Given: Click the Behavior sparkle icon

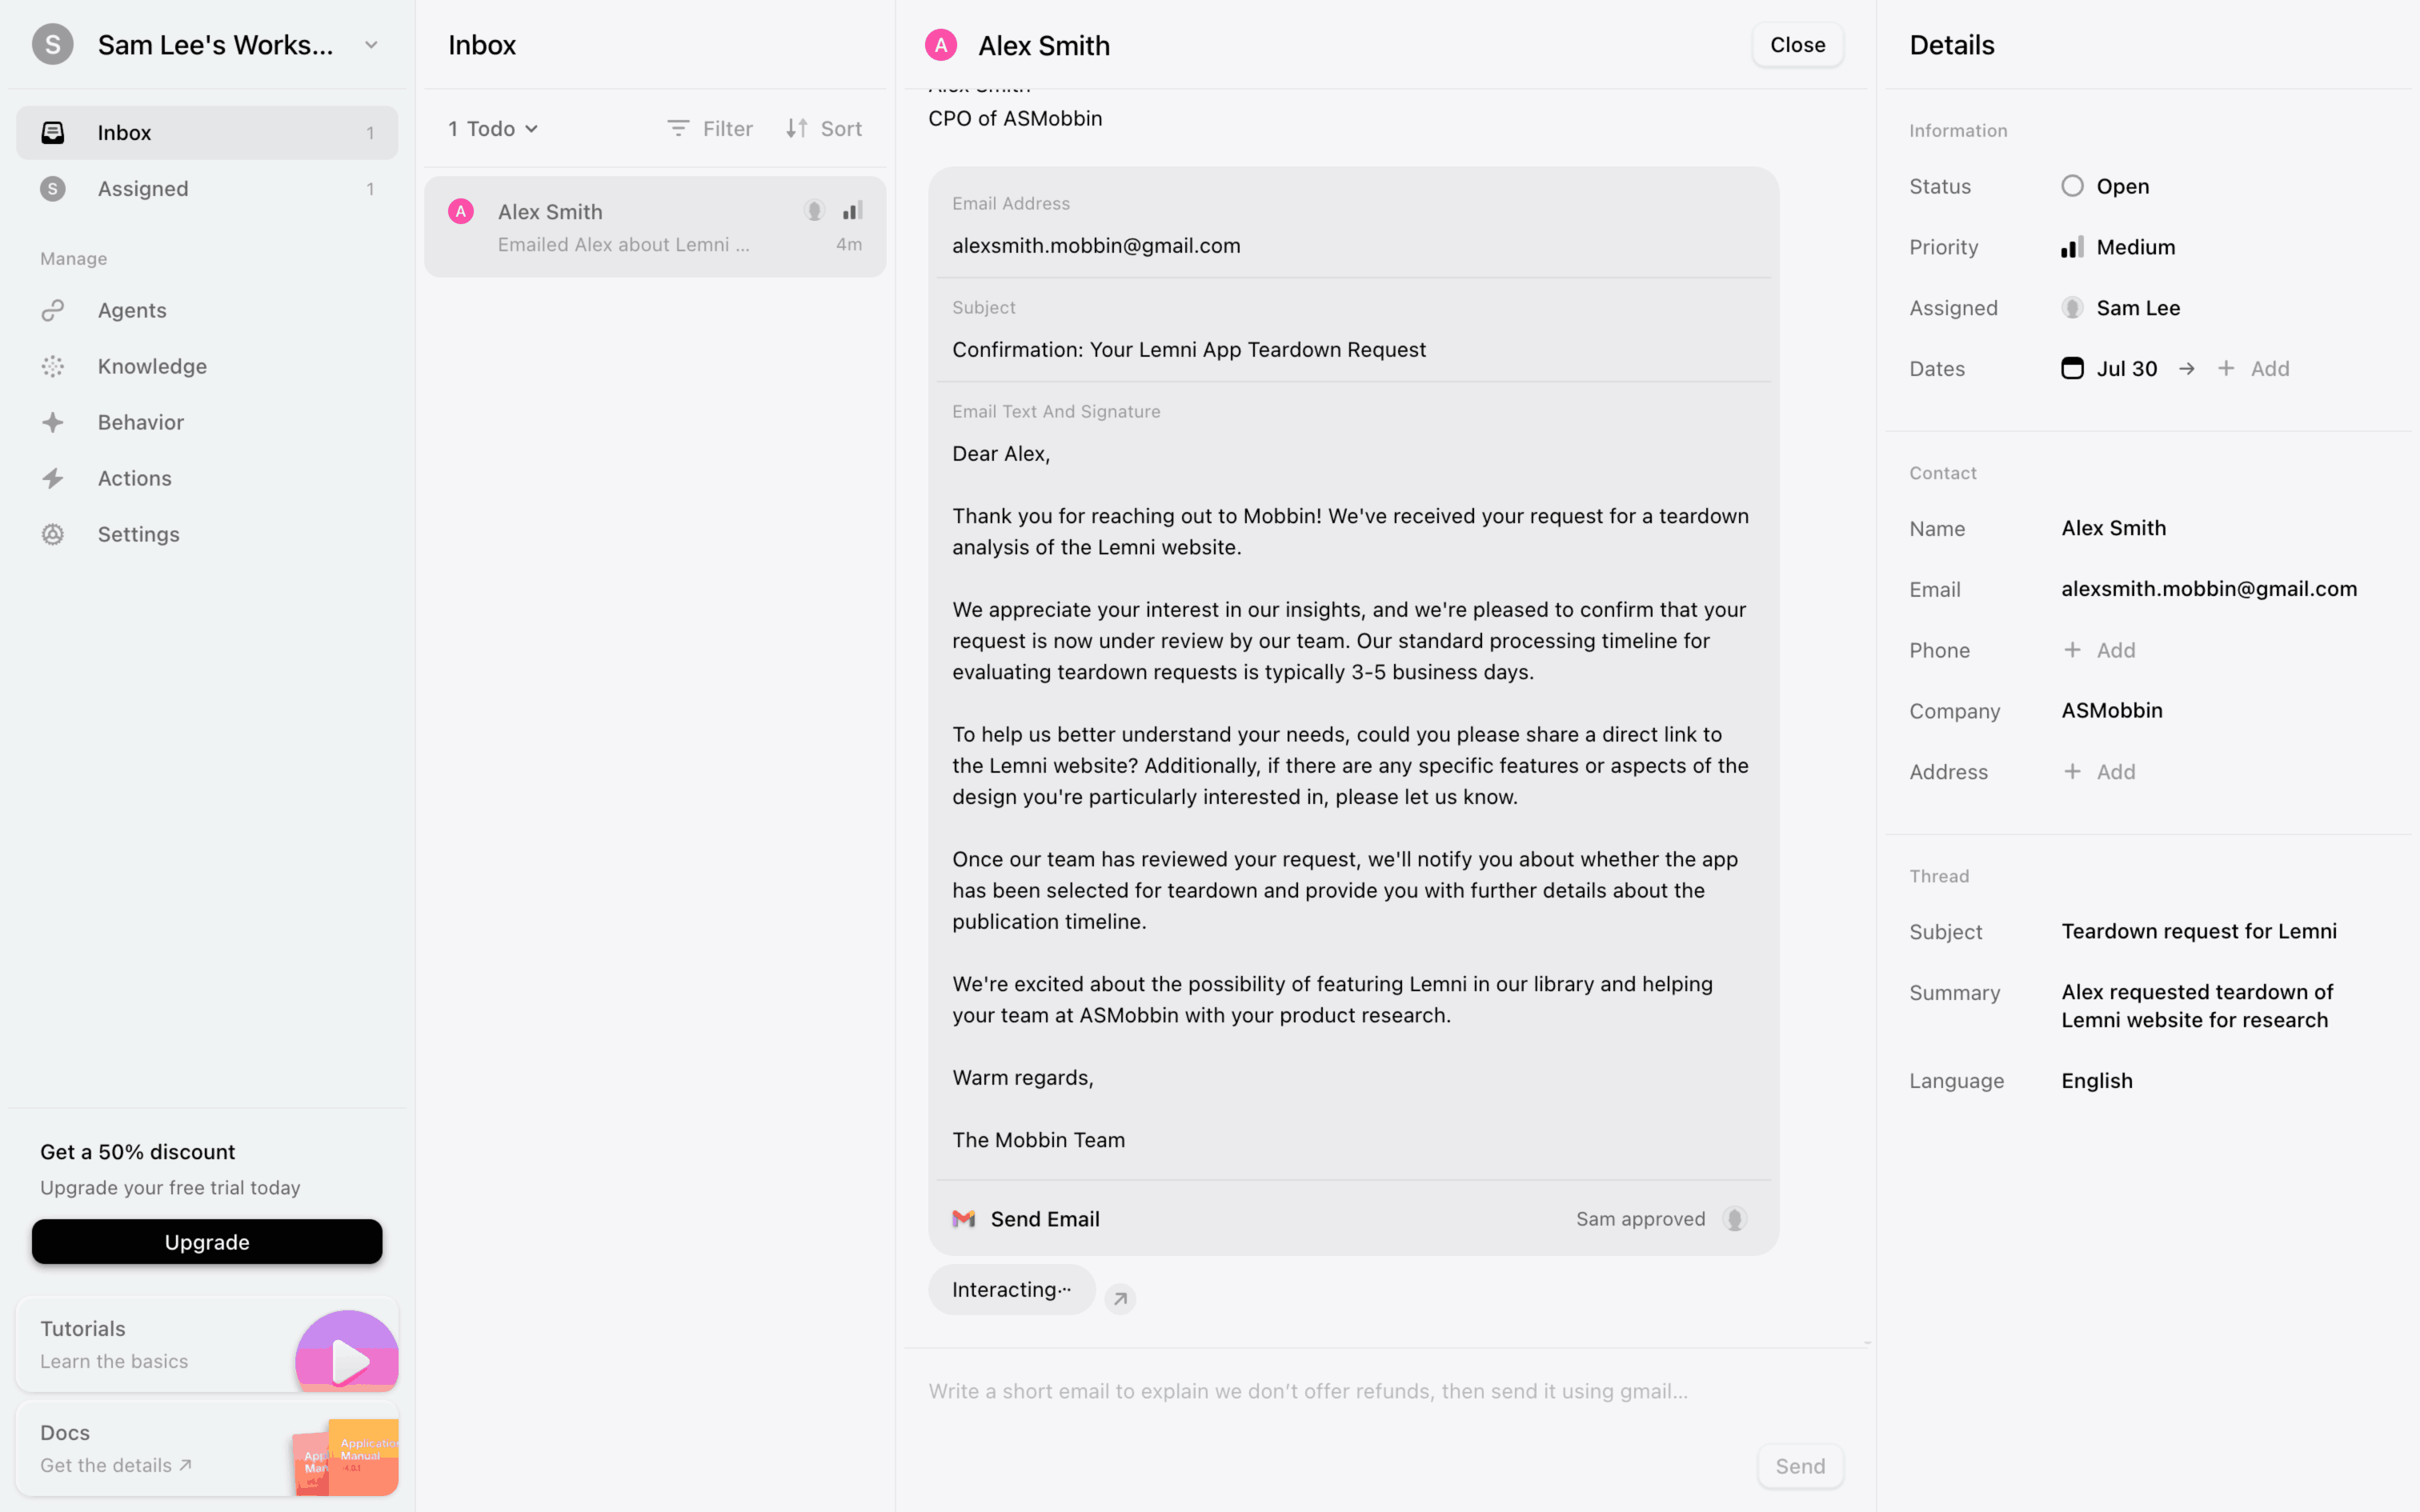Looking at the screenshot, I should pos(53,422).
